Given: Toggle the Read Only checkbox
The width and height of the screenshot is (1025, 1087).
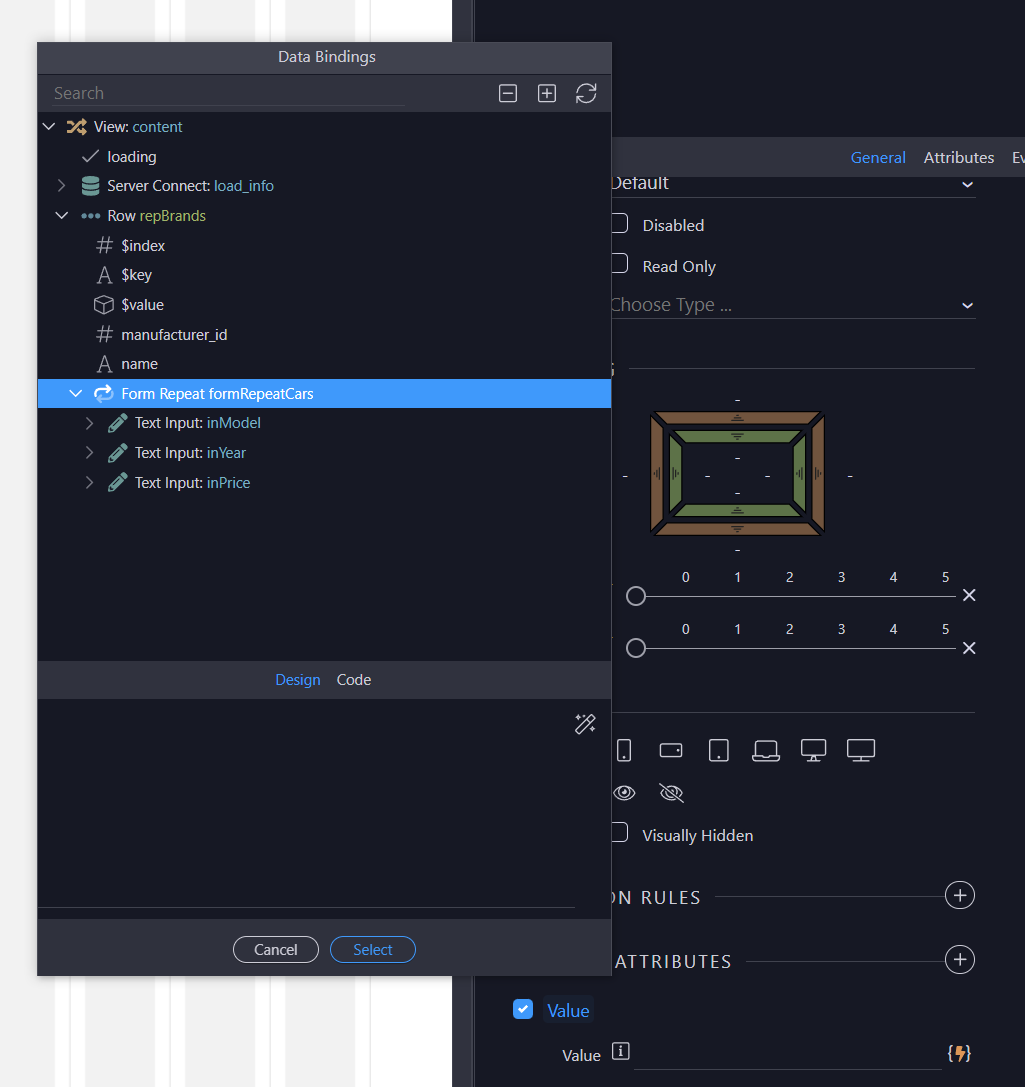Looking at the screenshot, I should (x=620, y=265).
